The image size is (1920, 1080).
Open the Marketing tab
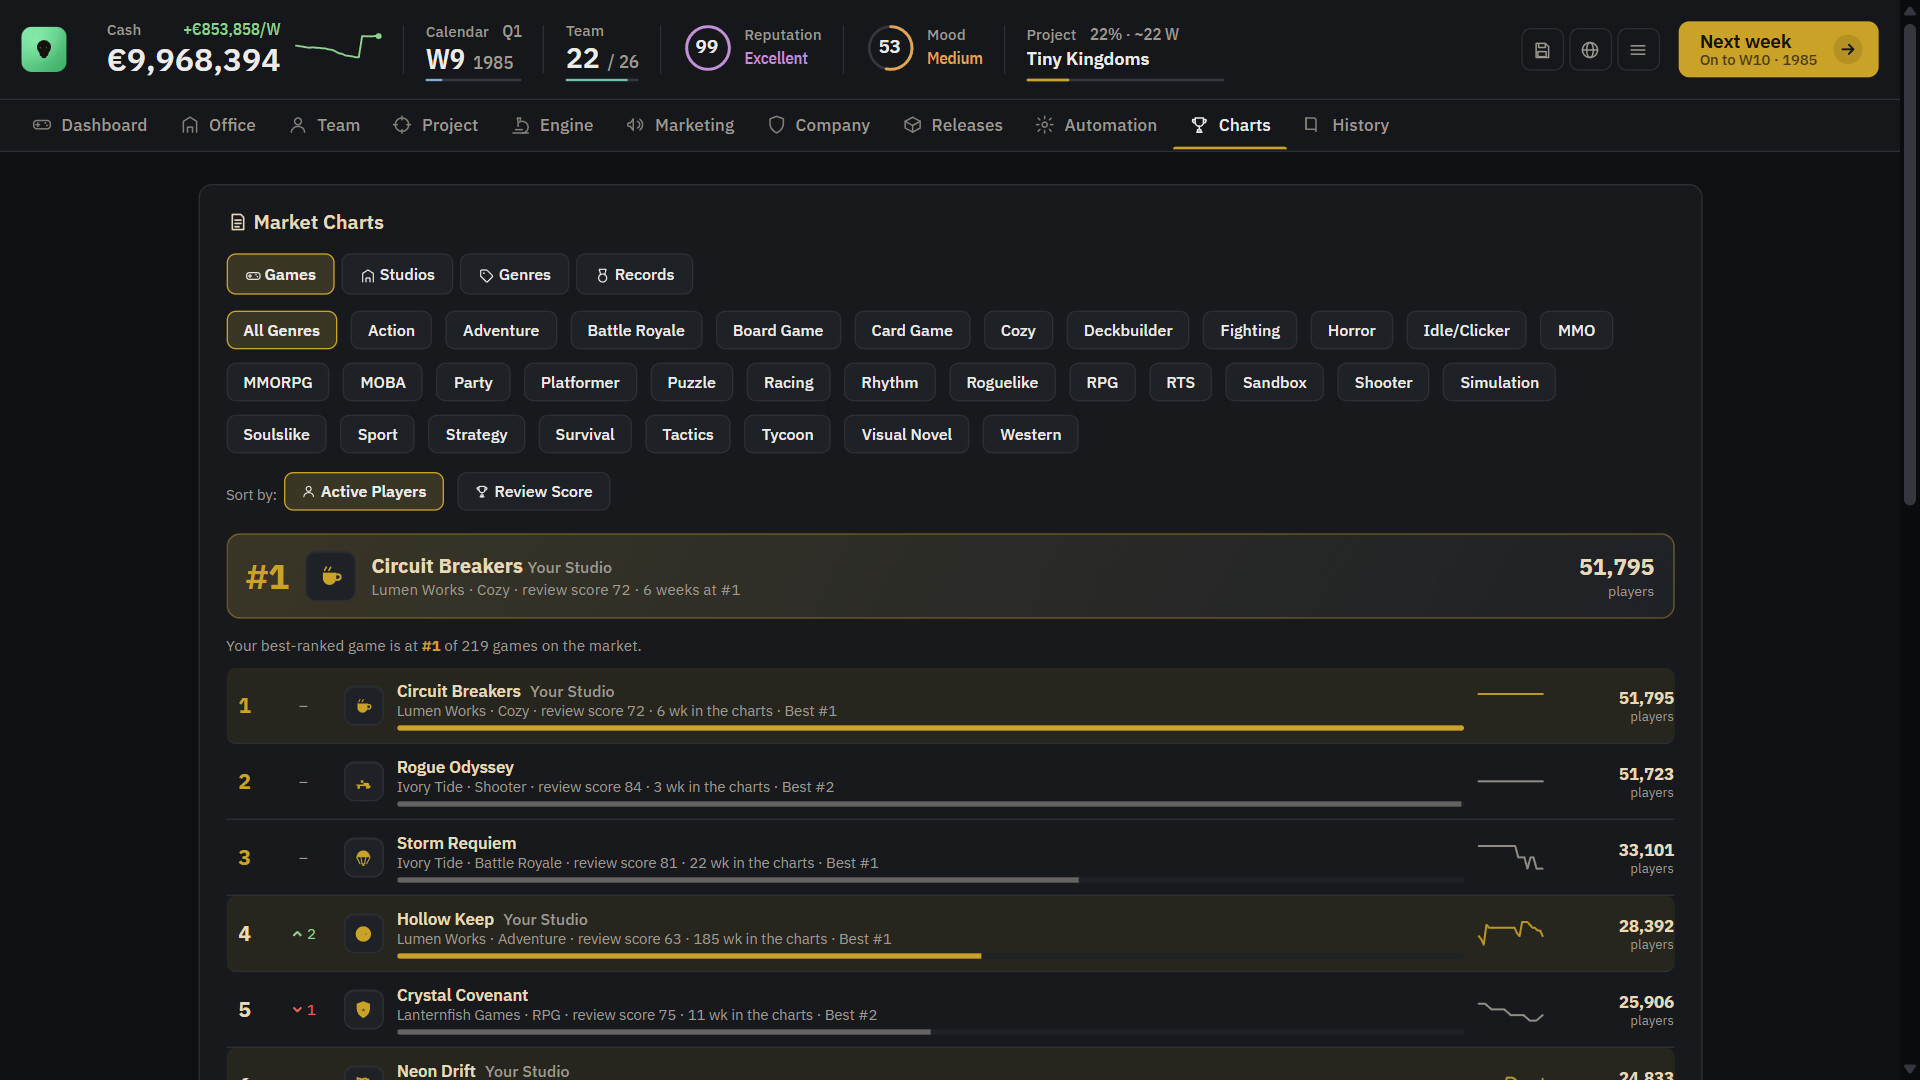(681, 125)
